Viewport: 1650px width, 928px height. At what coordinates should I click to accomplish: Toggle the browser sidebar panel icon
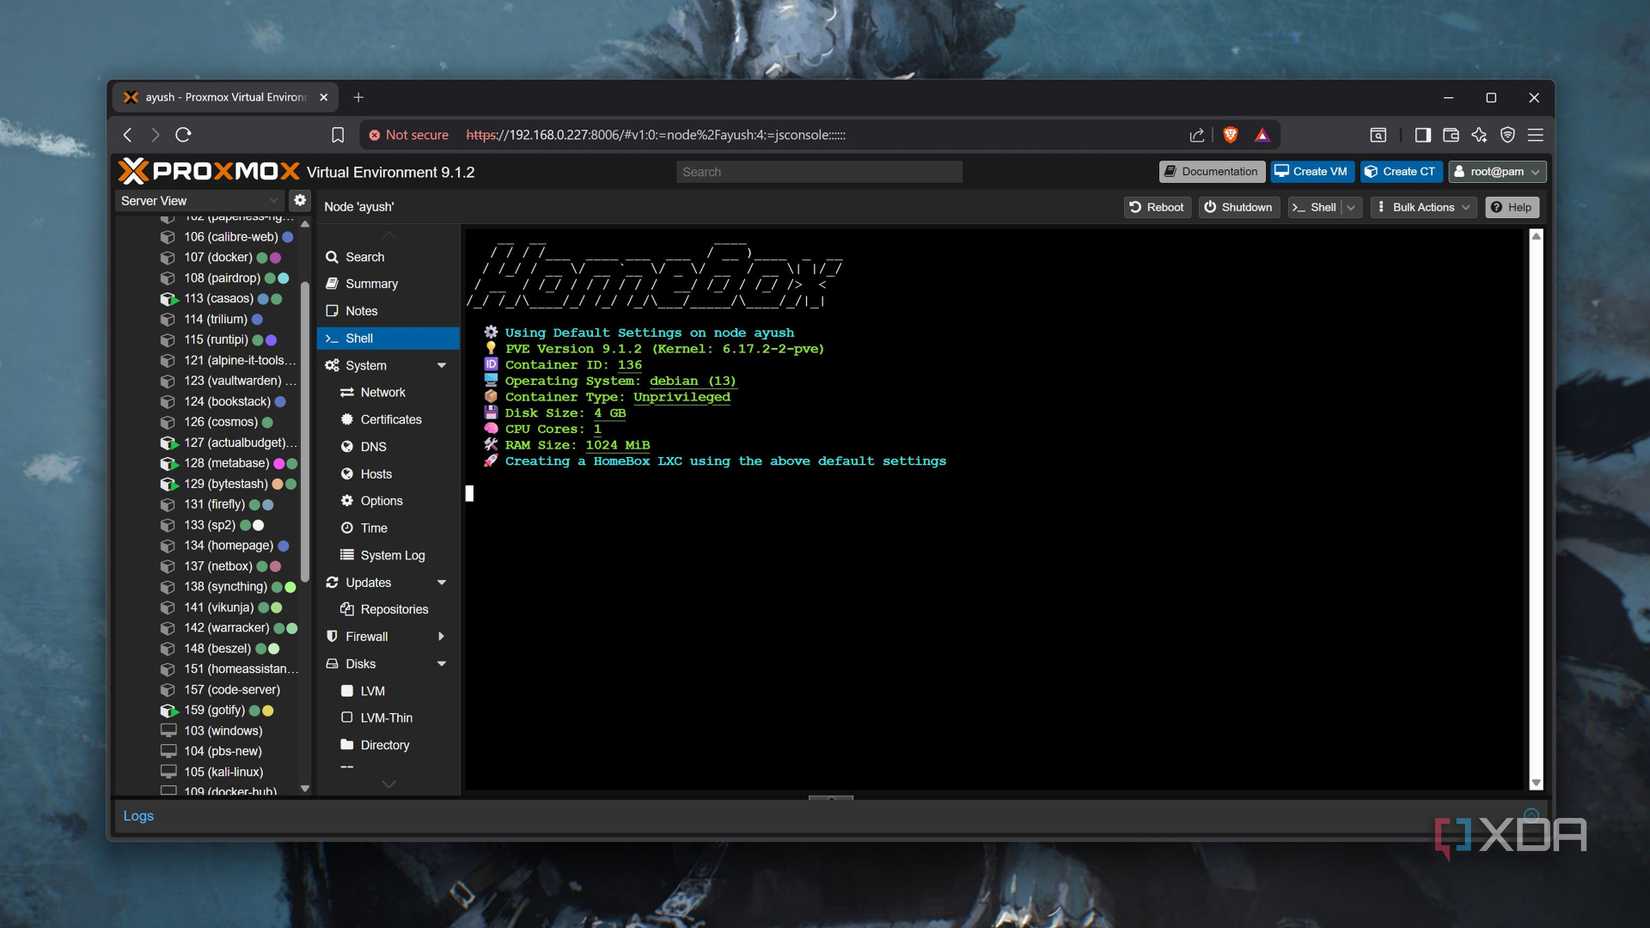(1422, 135)
